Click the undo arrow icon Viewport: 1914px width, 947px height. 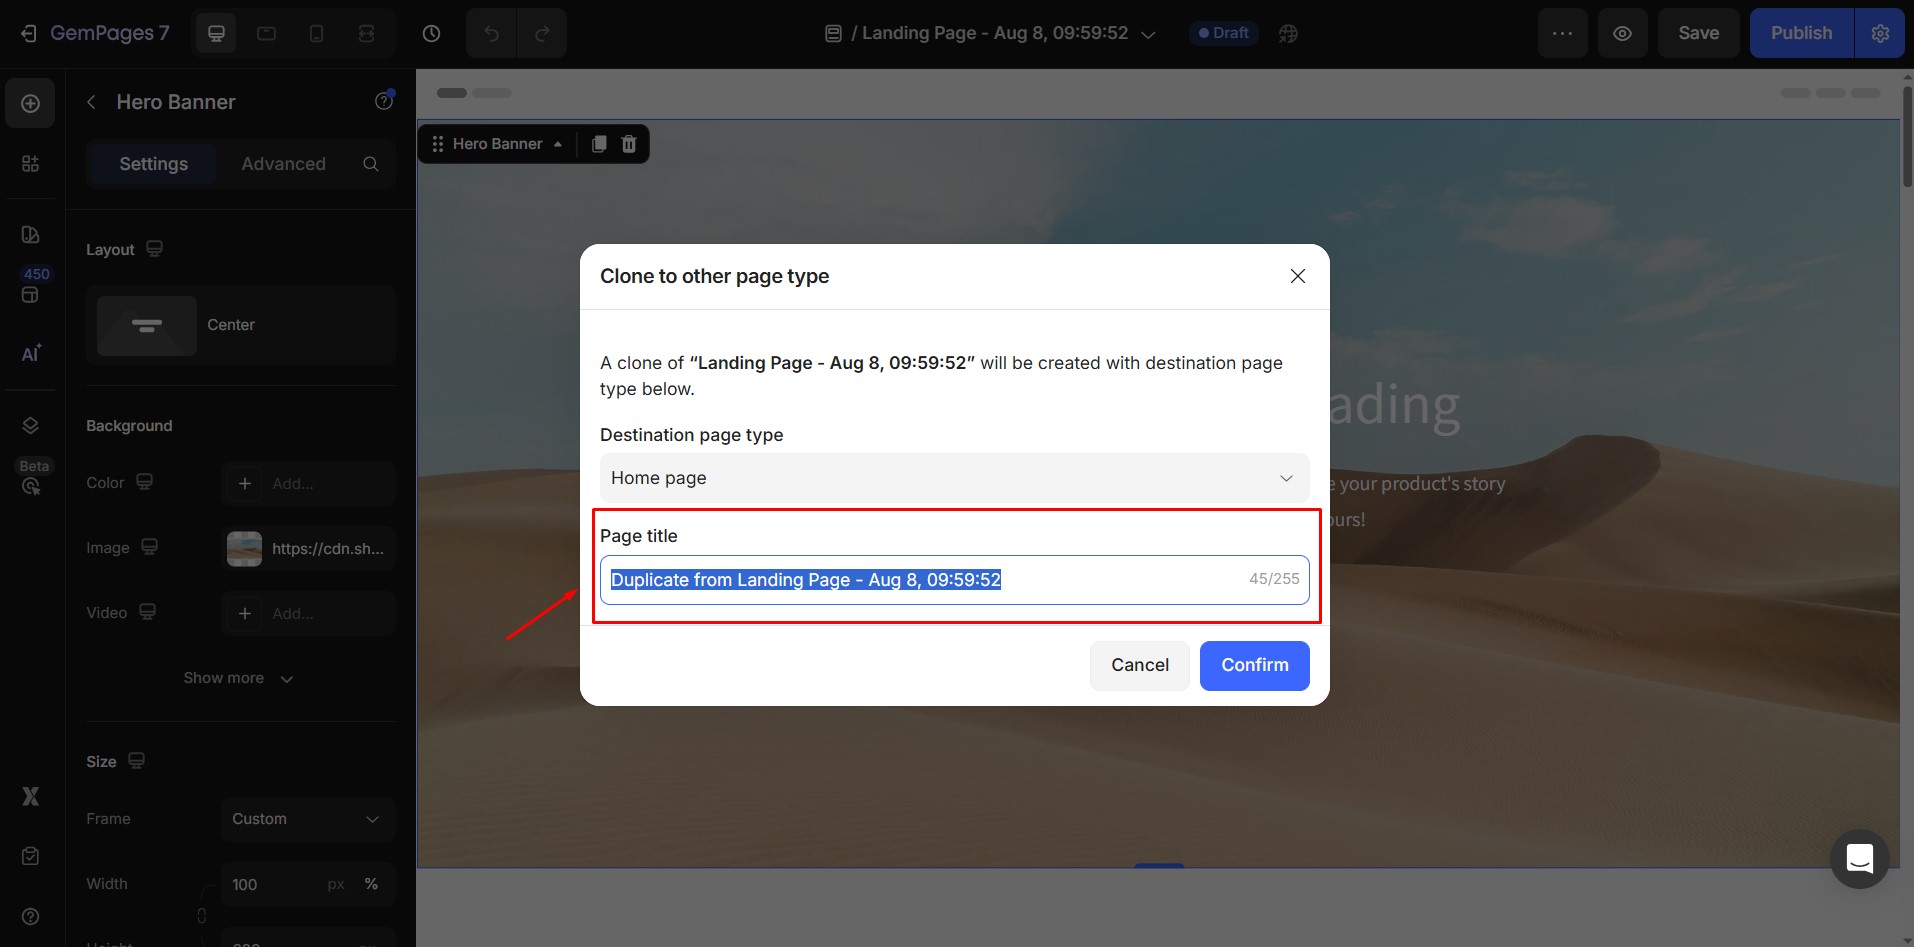(490, 32)
